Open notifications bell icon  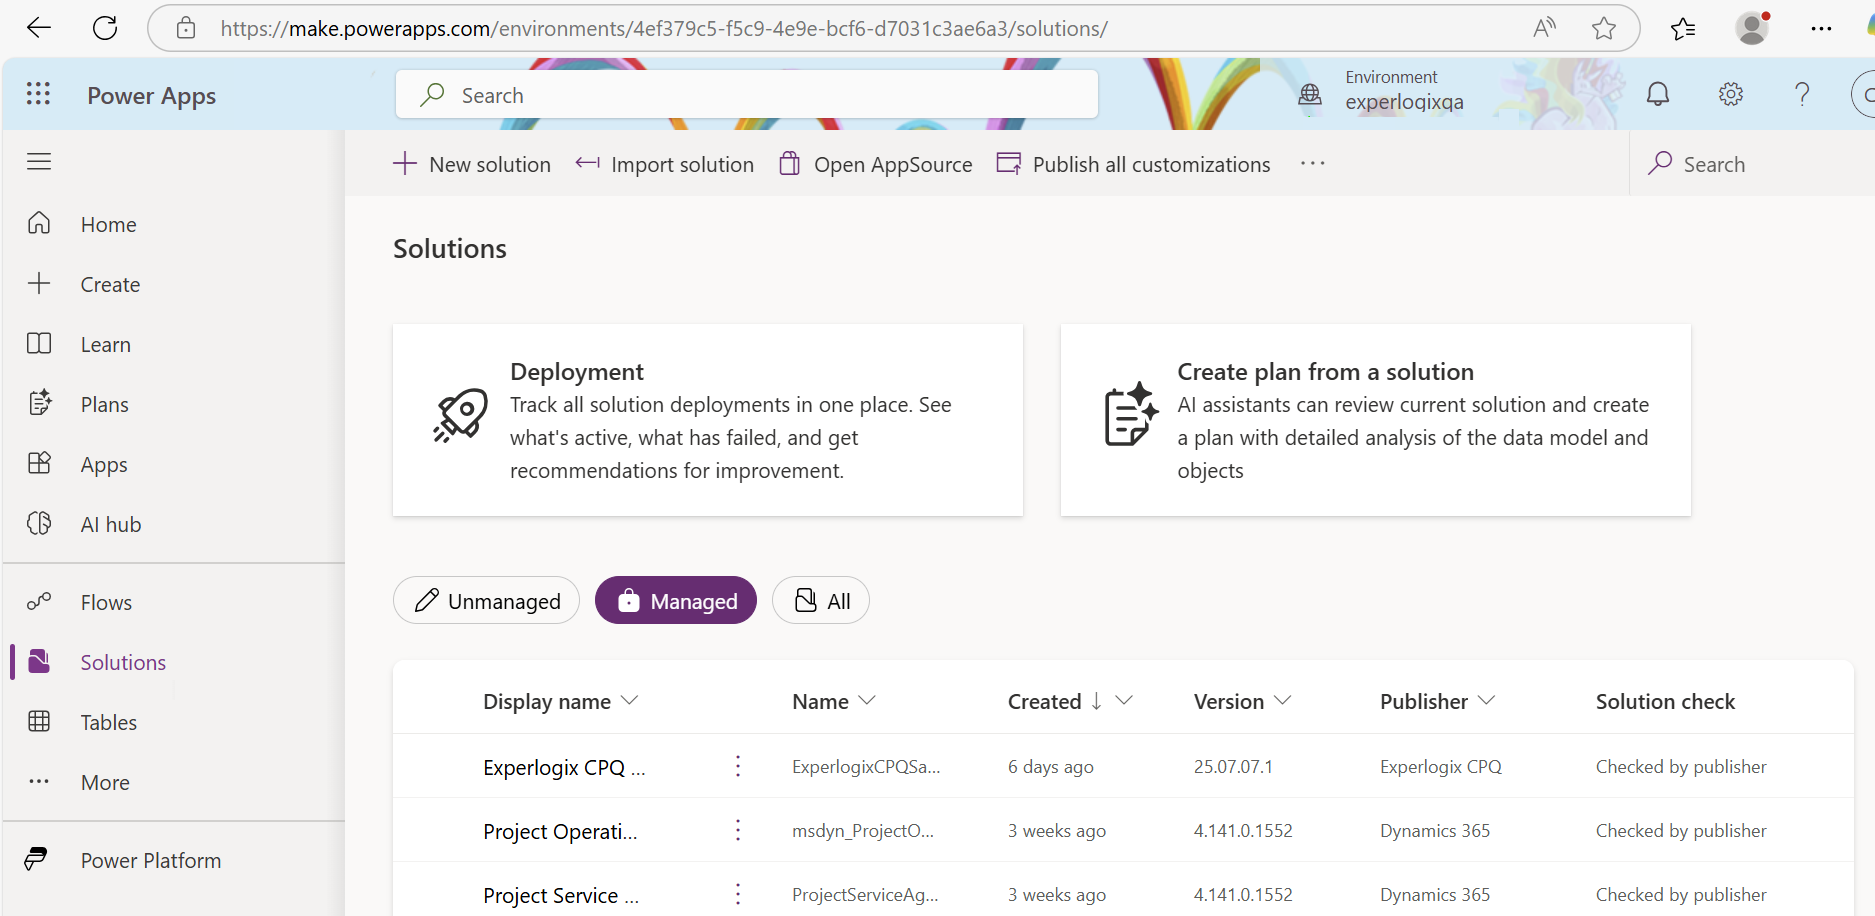(x=1658, y=94)
